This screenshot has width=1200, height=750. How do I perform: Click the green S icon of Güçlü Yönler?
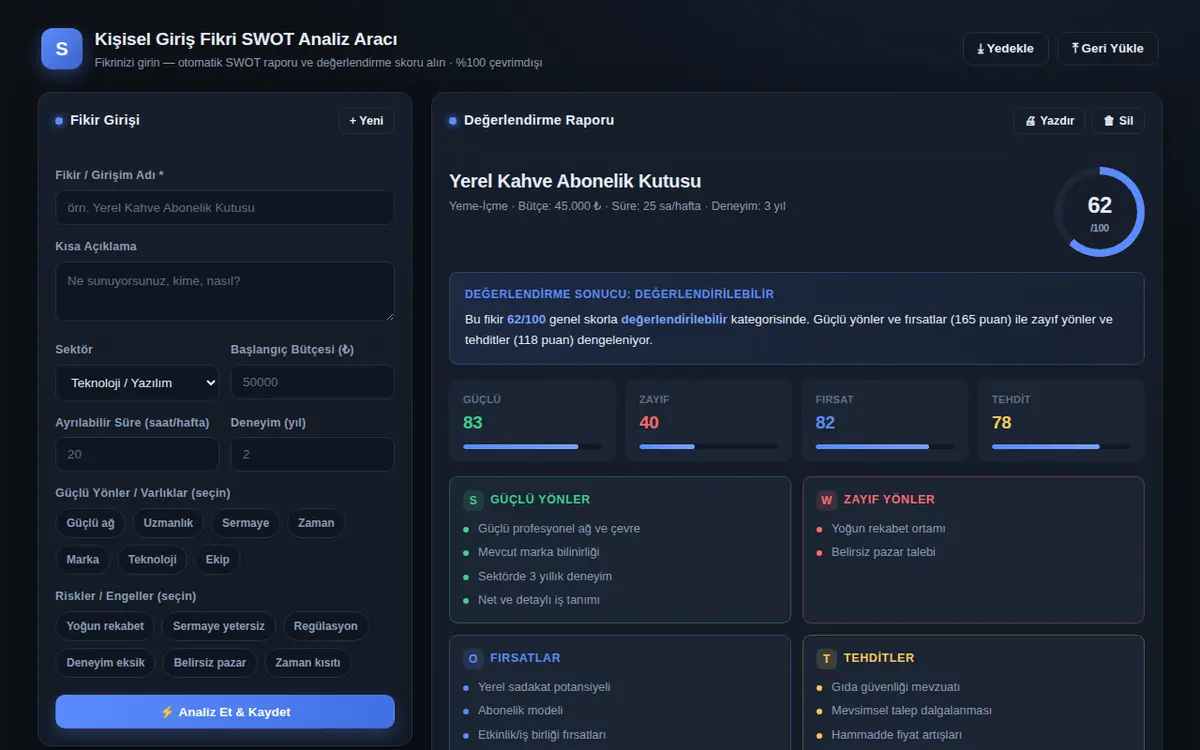click(473, 499)
